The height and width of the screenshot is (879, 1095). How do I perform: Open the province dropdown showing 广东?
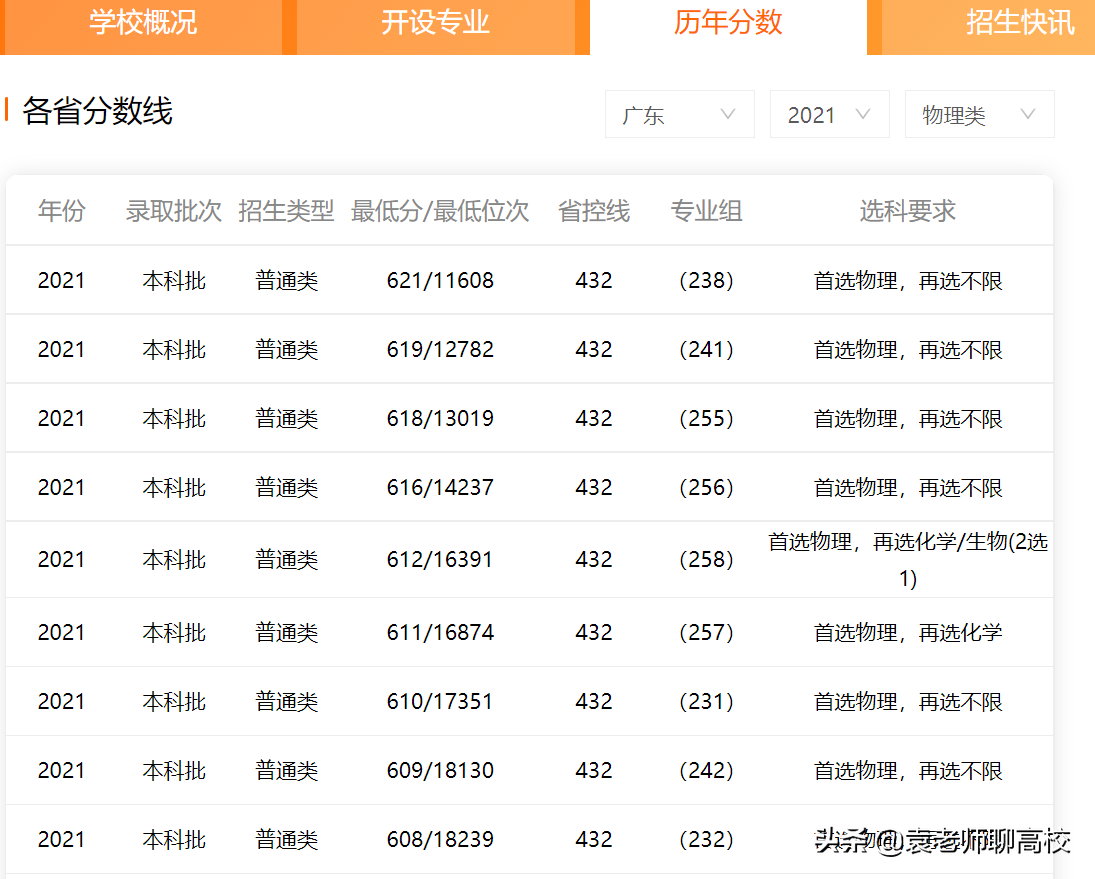[x=679, y=114]
